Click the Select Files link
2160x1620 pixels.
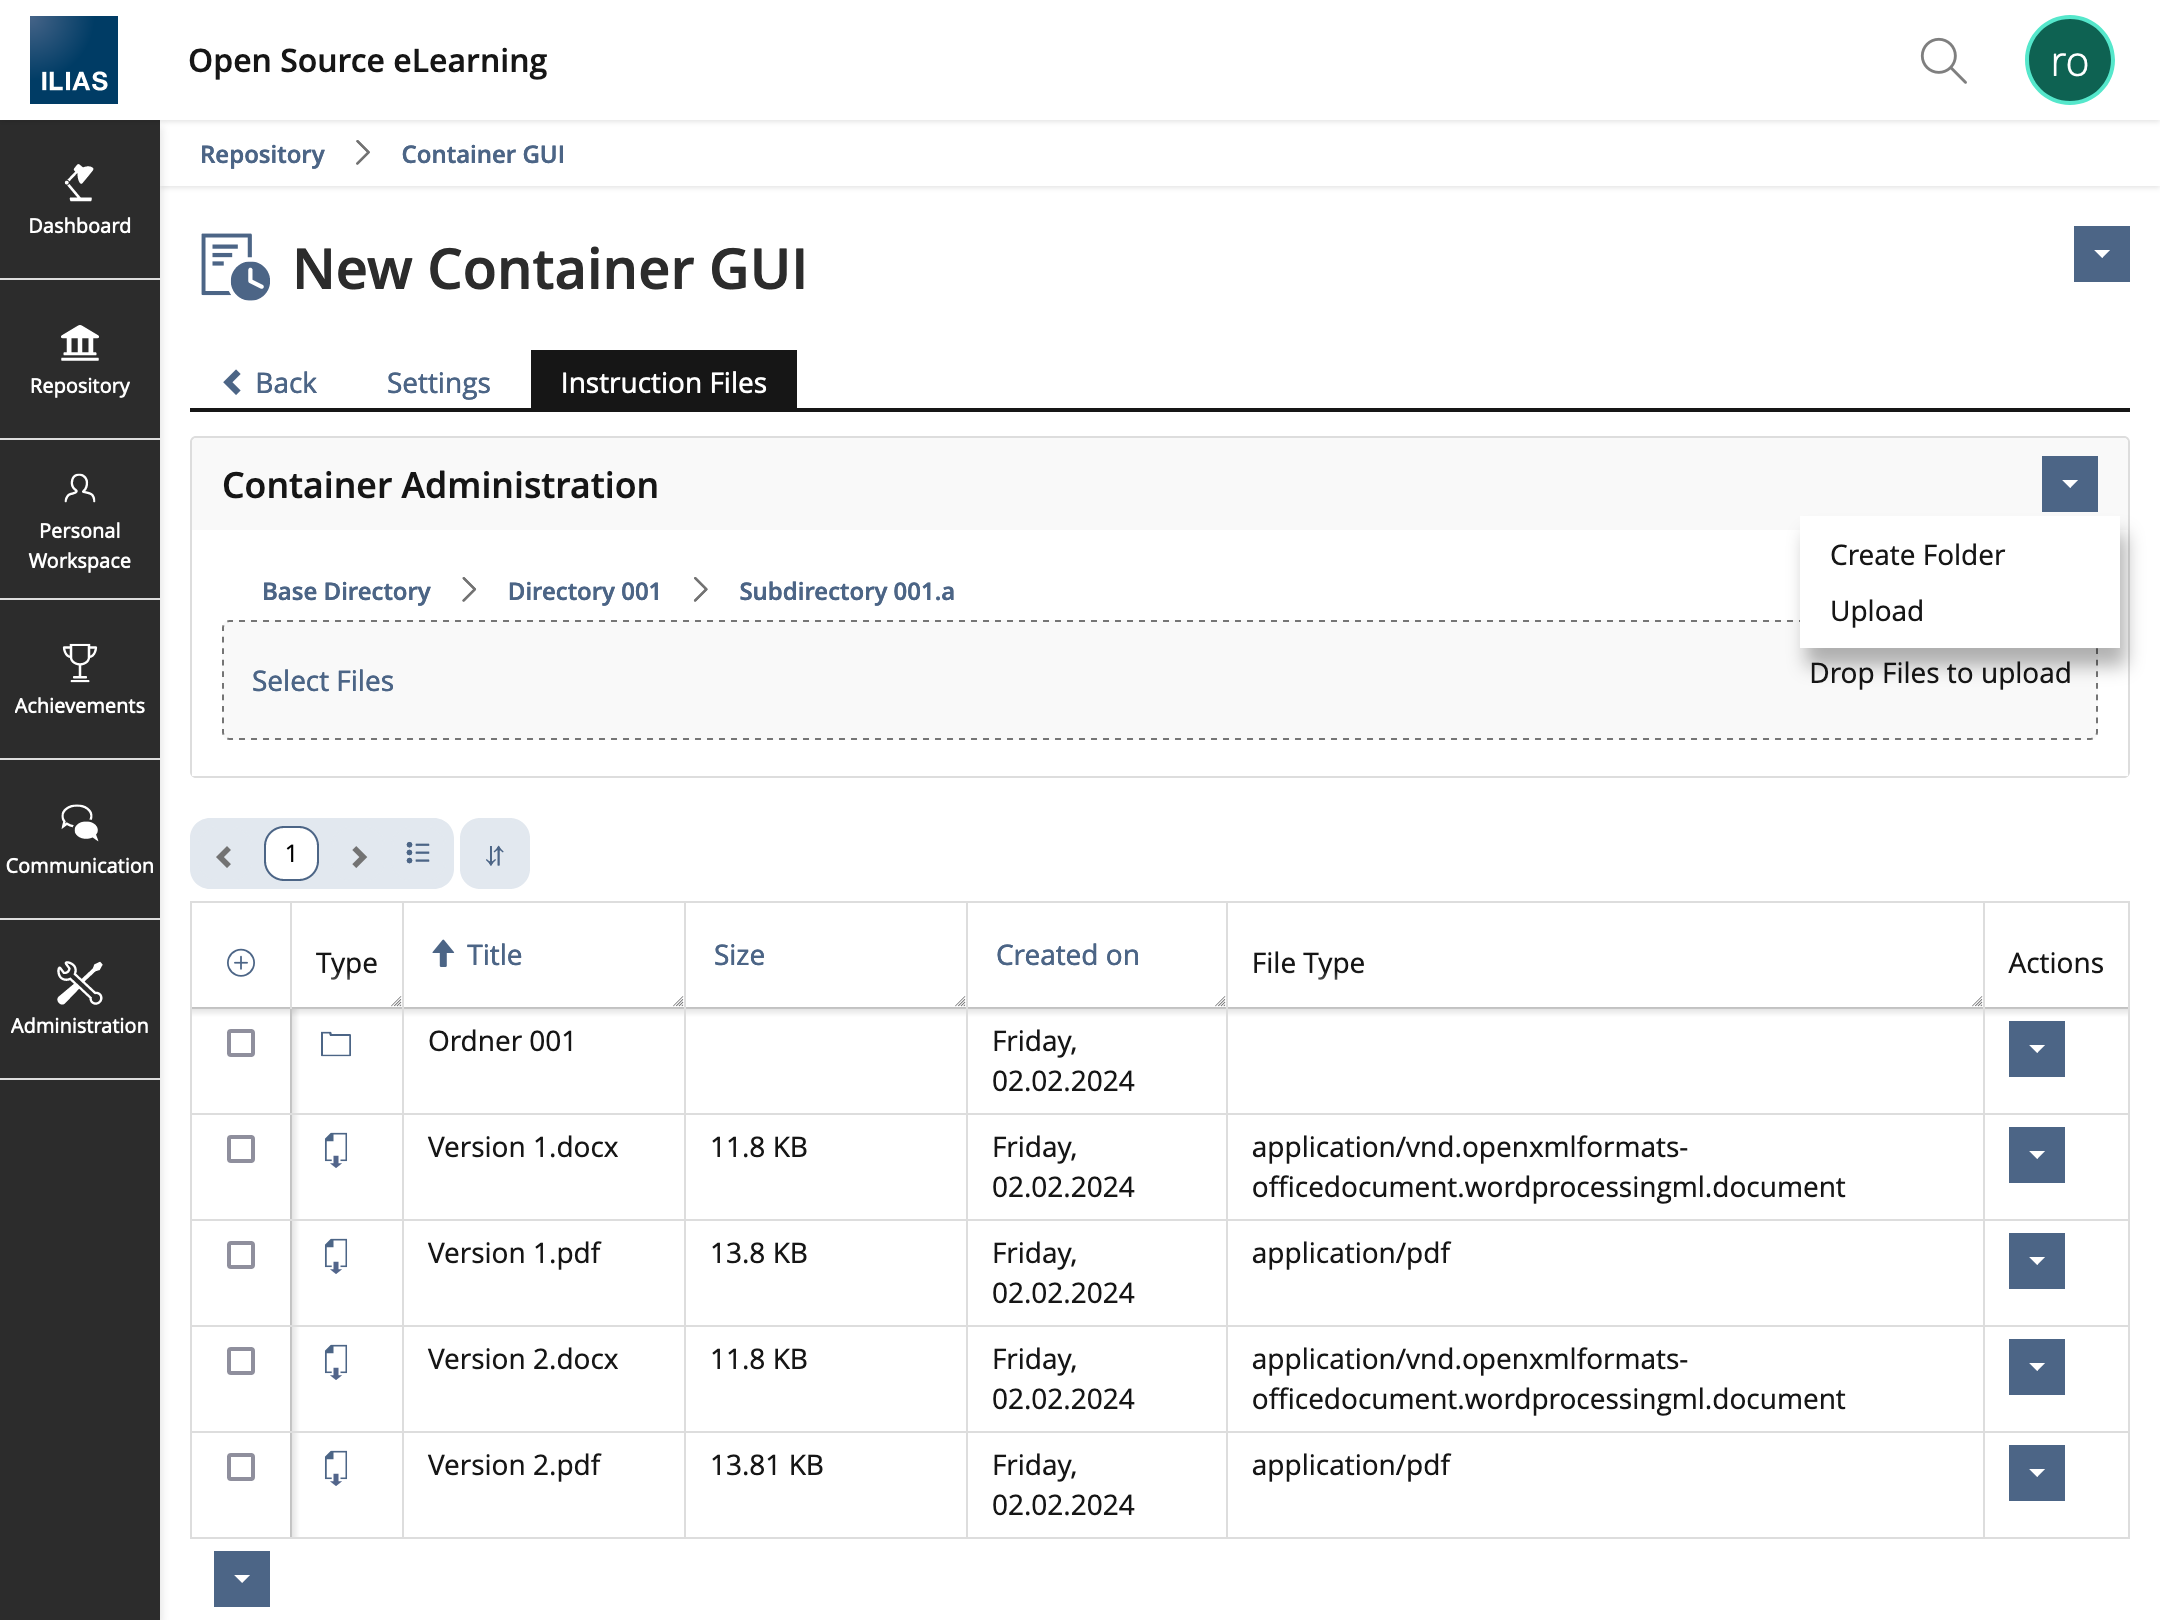pyautogui.click(x=322, y=681)
